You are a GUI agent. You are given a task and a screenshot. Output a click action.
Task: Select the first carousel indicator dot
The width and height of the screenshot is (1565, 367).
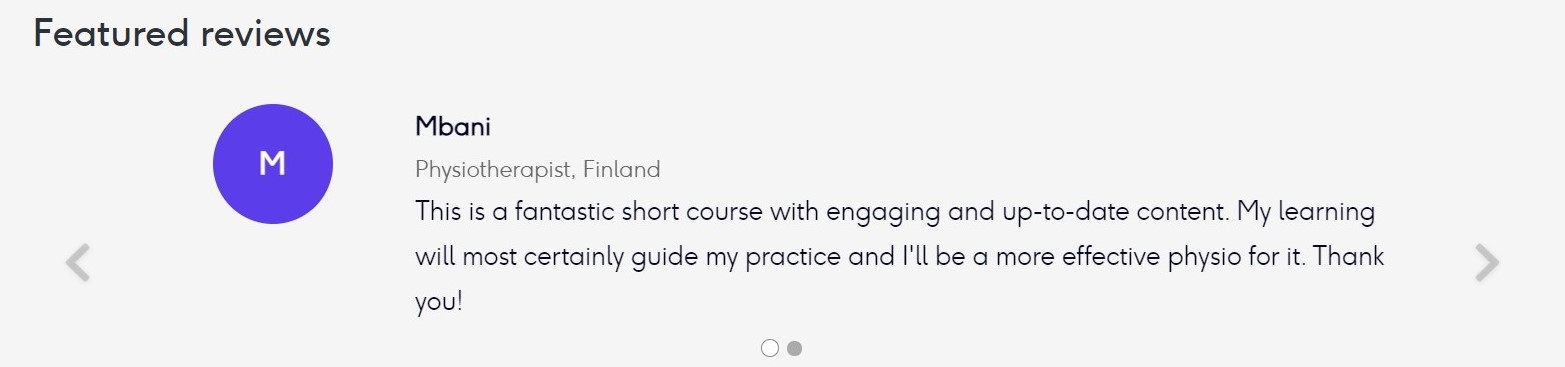(769, 348)
